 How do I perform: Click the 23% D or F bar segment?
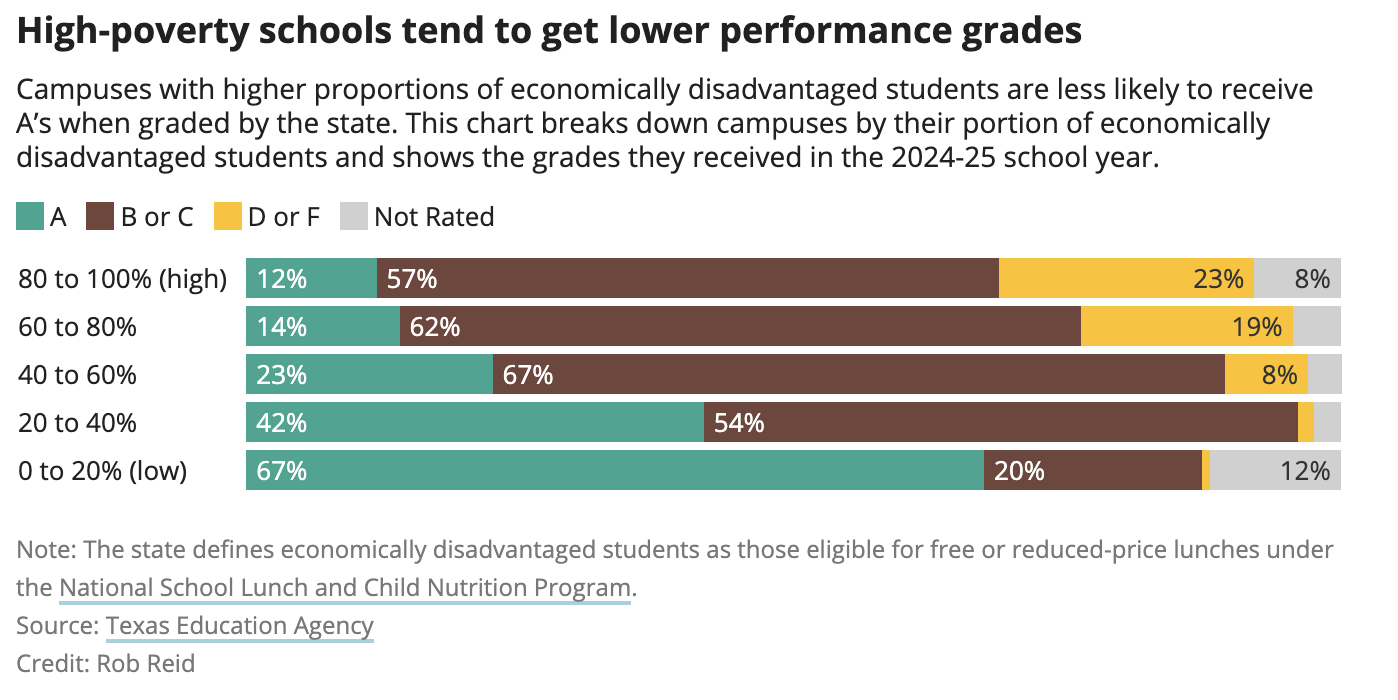(x=1126, y=278)
